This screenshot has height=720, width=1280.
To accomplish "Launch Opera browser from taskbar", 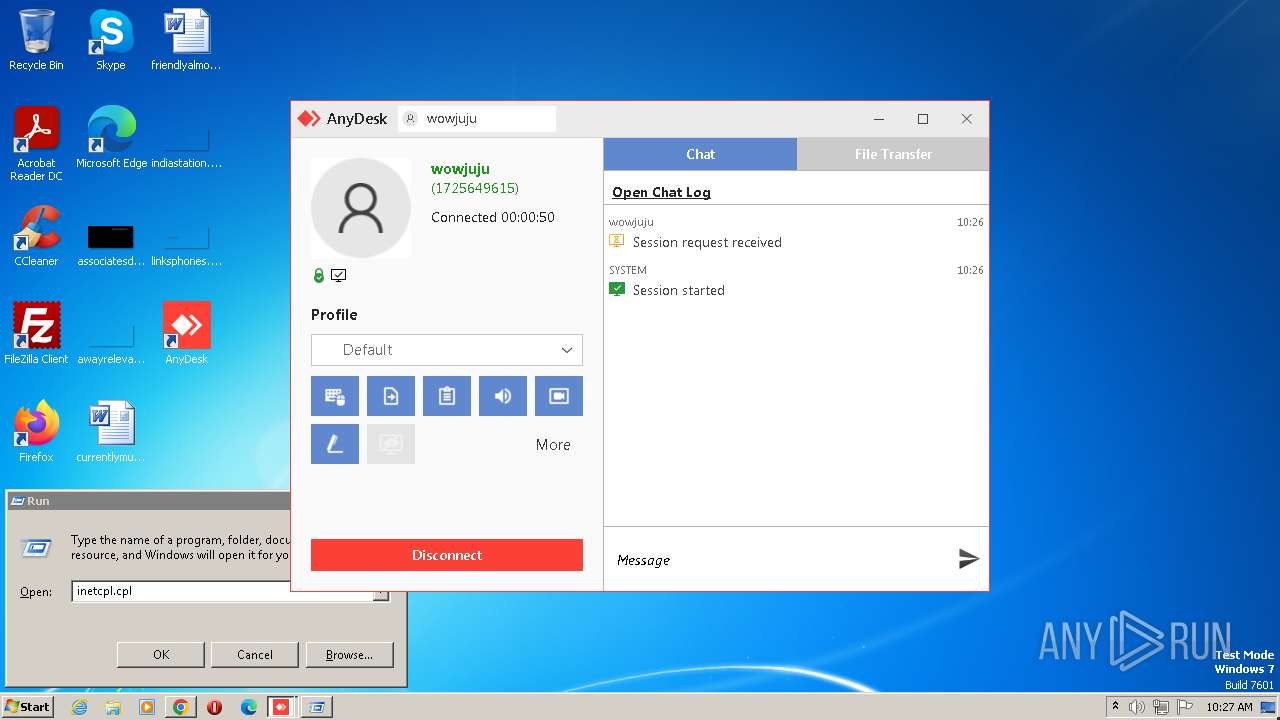I will [x=214, y=707].
